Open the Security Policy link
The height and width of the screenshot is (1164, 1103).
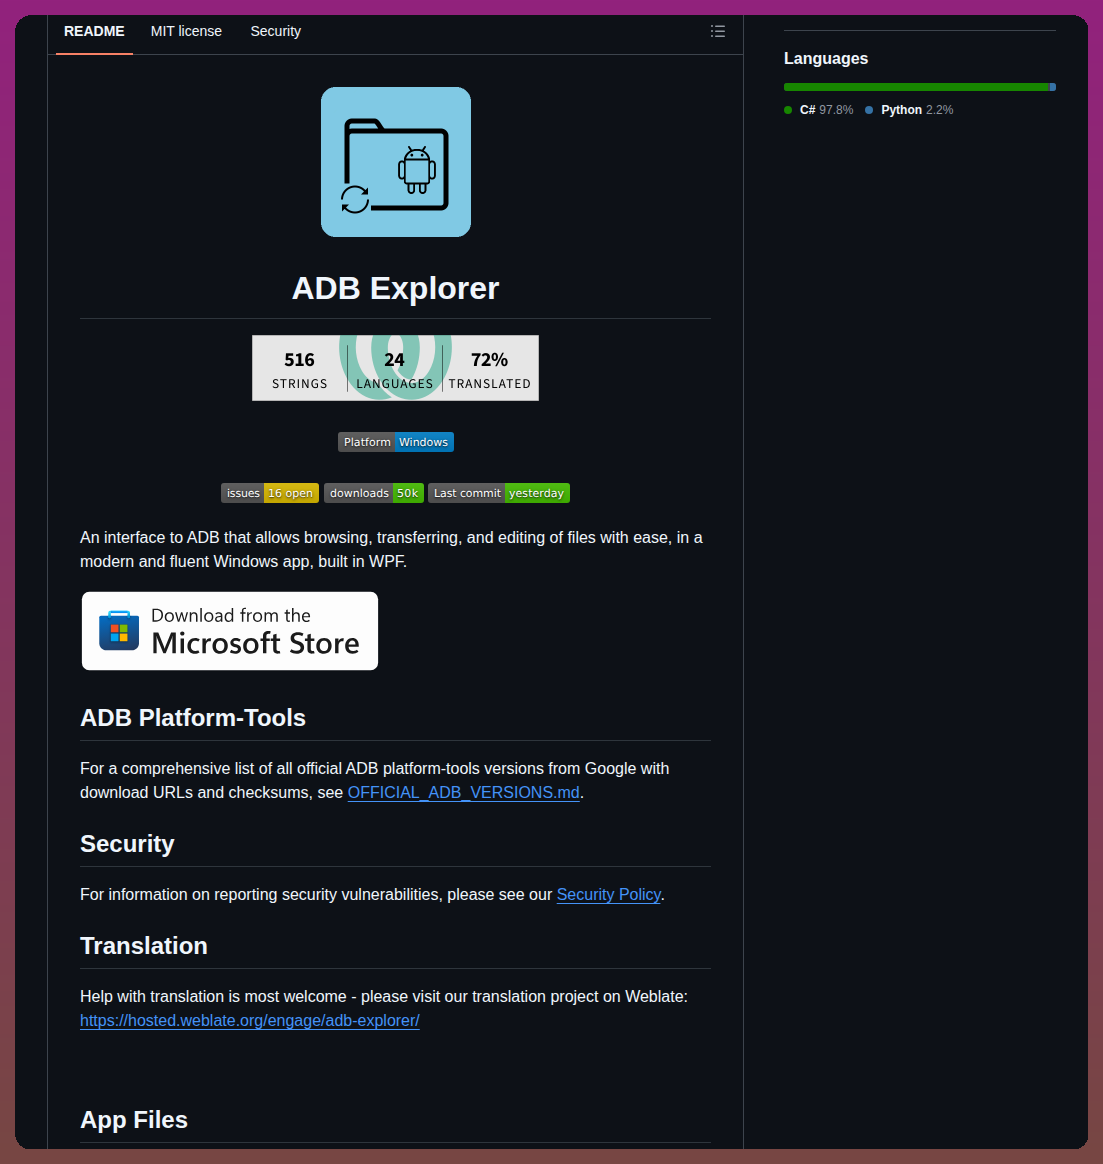[x=609, y=895]
